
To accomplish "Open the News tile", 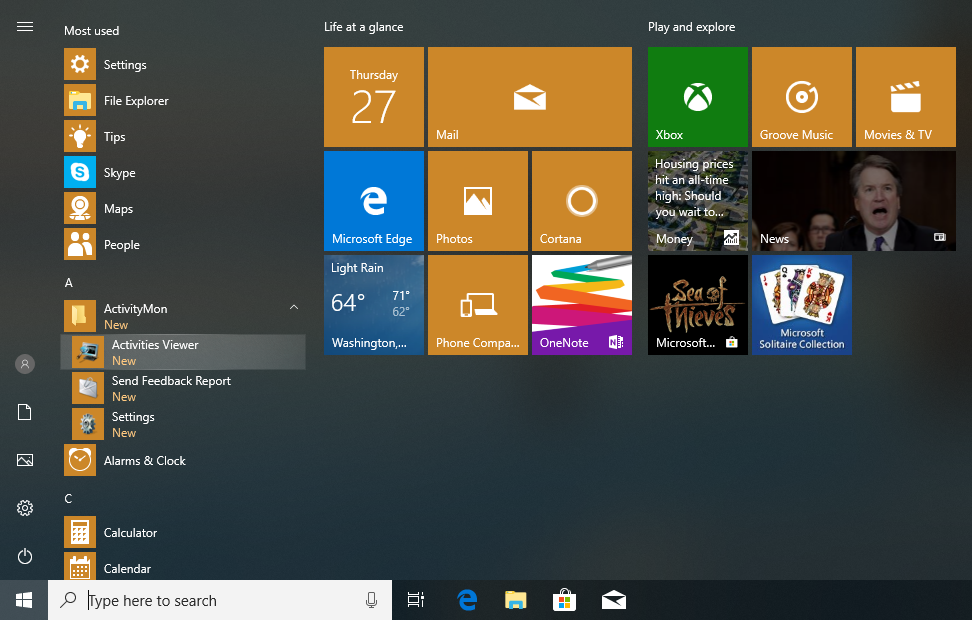I will [854, 201].
